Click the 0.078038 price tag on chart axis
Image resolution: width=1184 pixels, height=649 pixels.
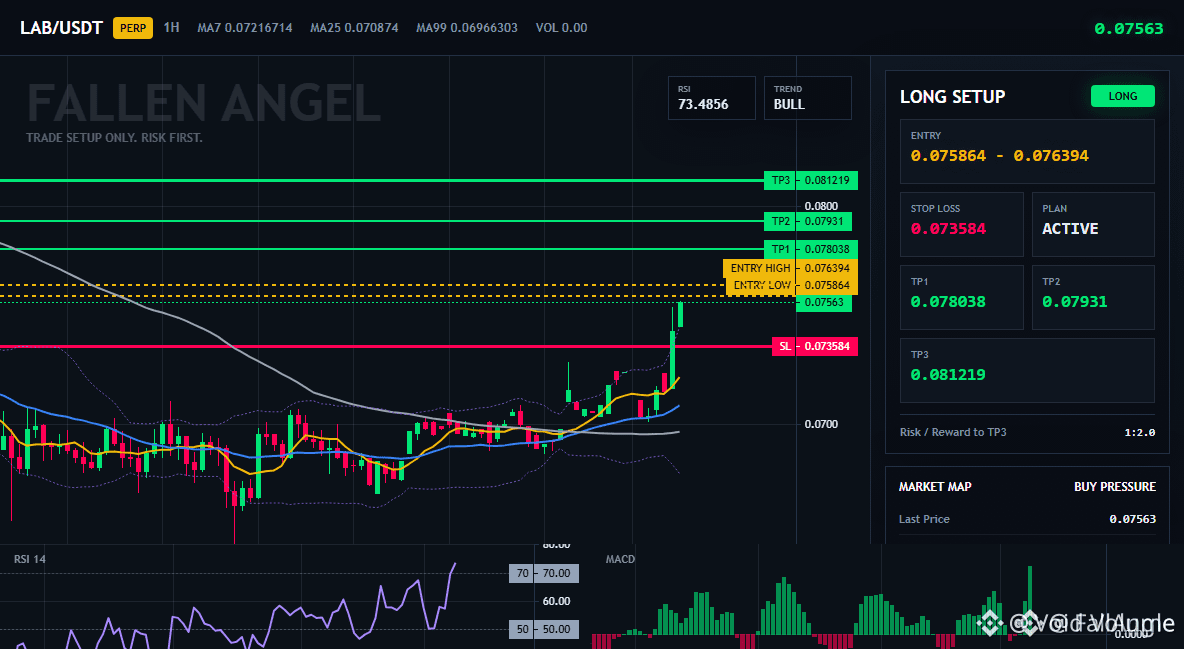point(827,249)
